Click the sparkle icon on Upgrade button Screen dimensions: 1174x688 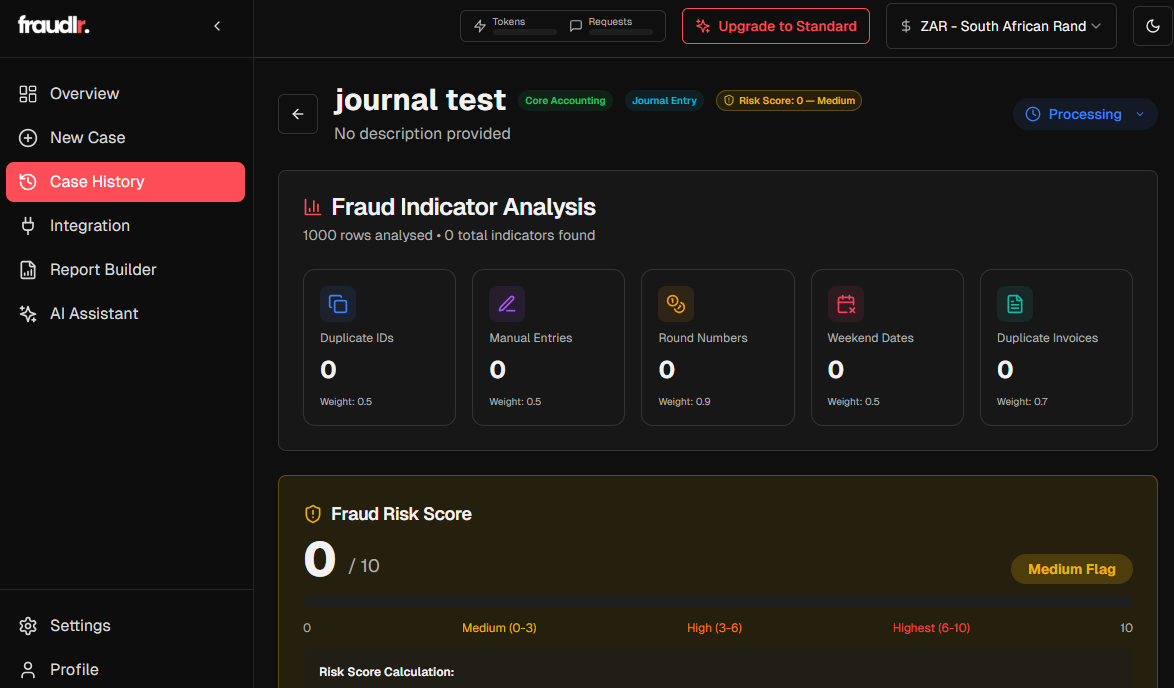pyautogui.click(x=702, y=26)
